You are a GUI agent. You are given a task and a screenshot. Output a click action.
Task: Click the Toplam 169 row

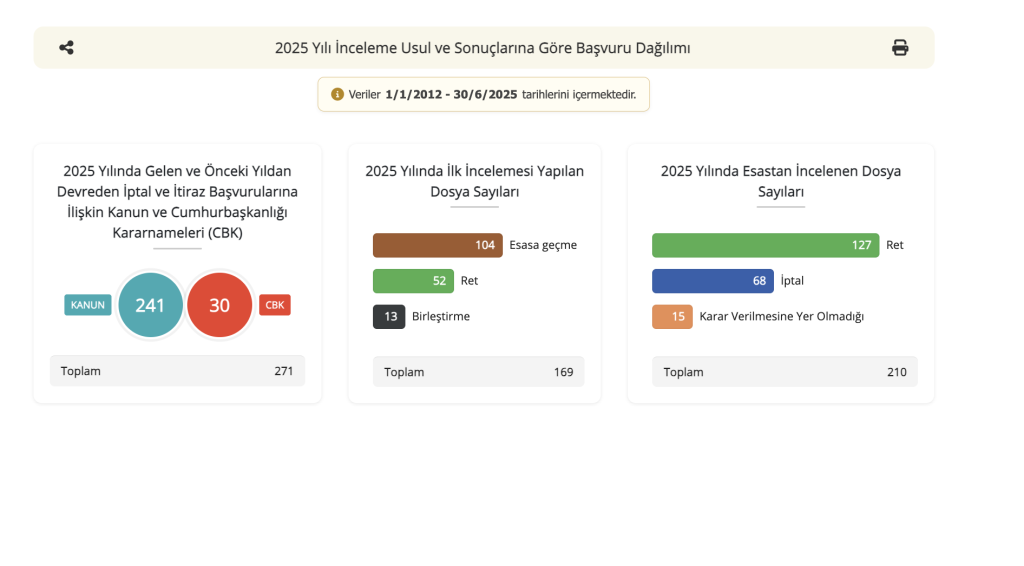tap(476, 372)
